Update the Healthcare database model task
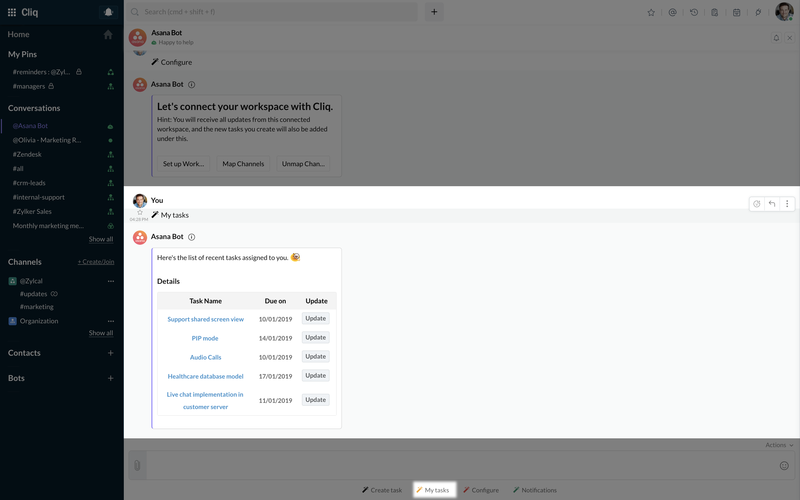Viewport: 800px width, 500px height. click(315, 376)
